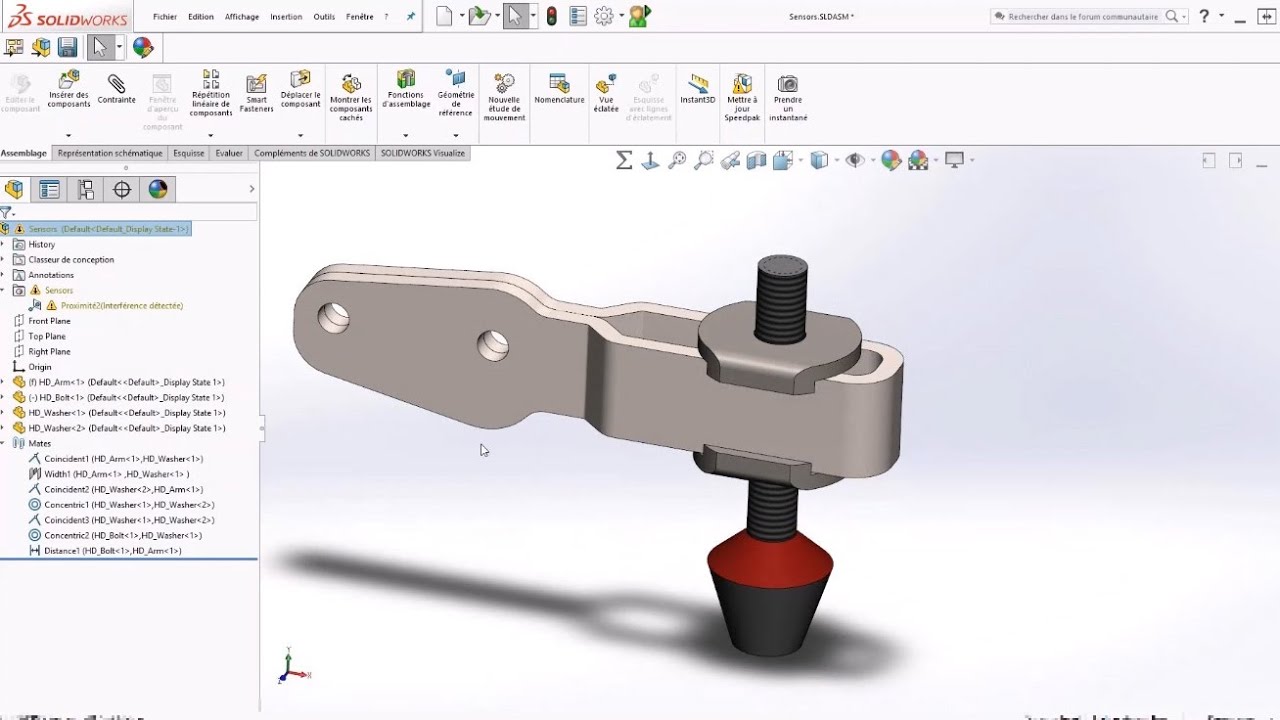Click the Section View icon
This screenshot has height=720, width=1280.
757,160
